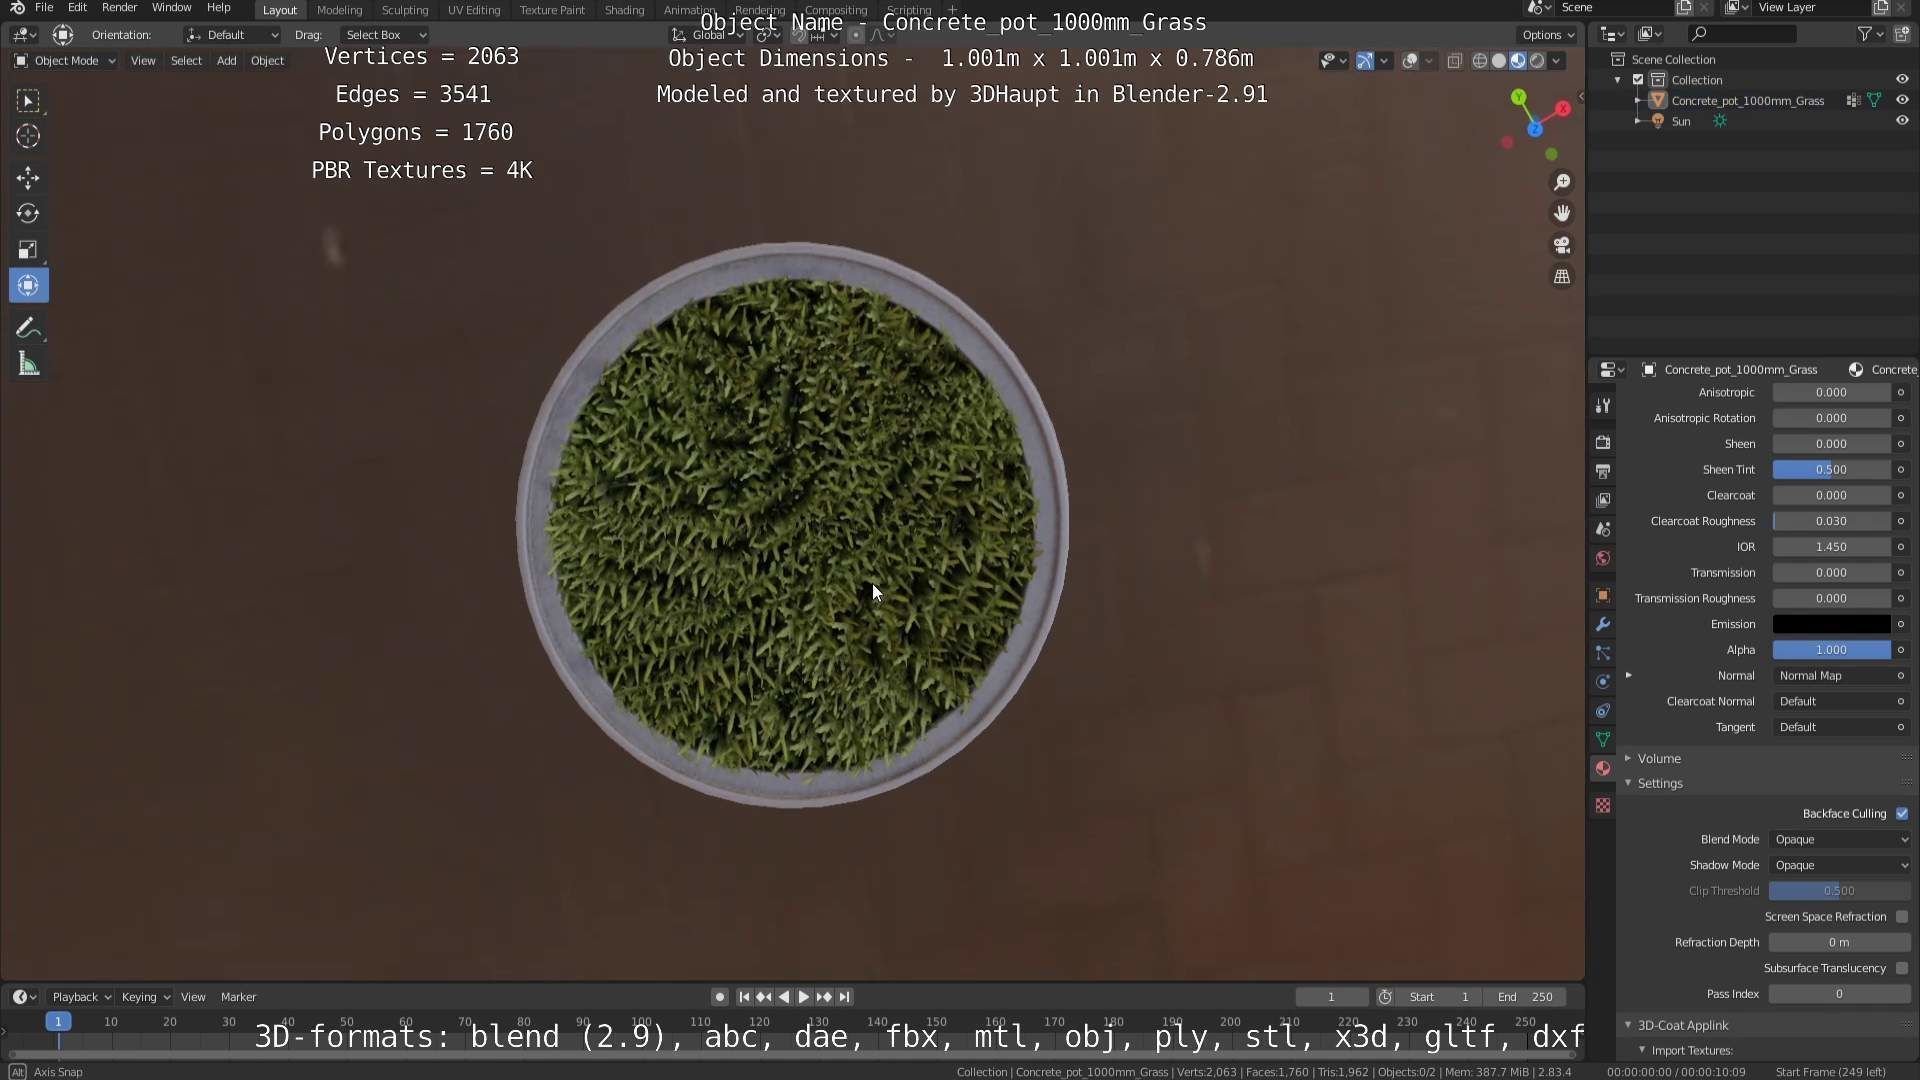Image resolution: width=1920 pixels, height=1080 pixels.
Task: Collapse the Settings panel
Action: tap(1660, 784)
